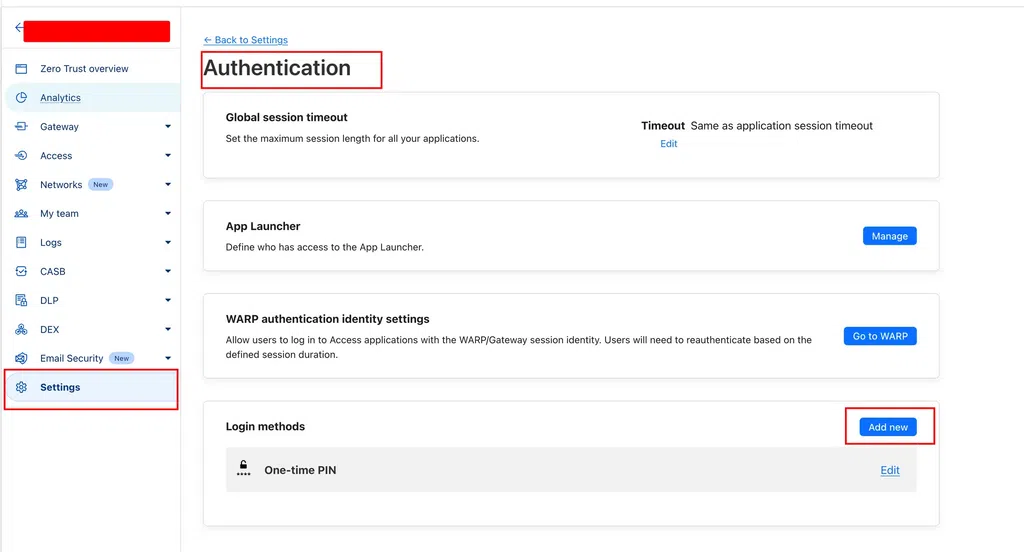
Task: Click the DEX sidebar icon
Action: click(x=22, y=329)
